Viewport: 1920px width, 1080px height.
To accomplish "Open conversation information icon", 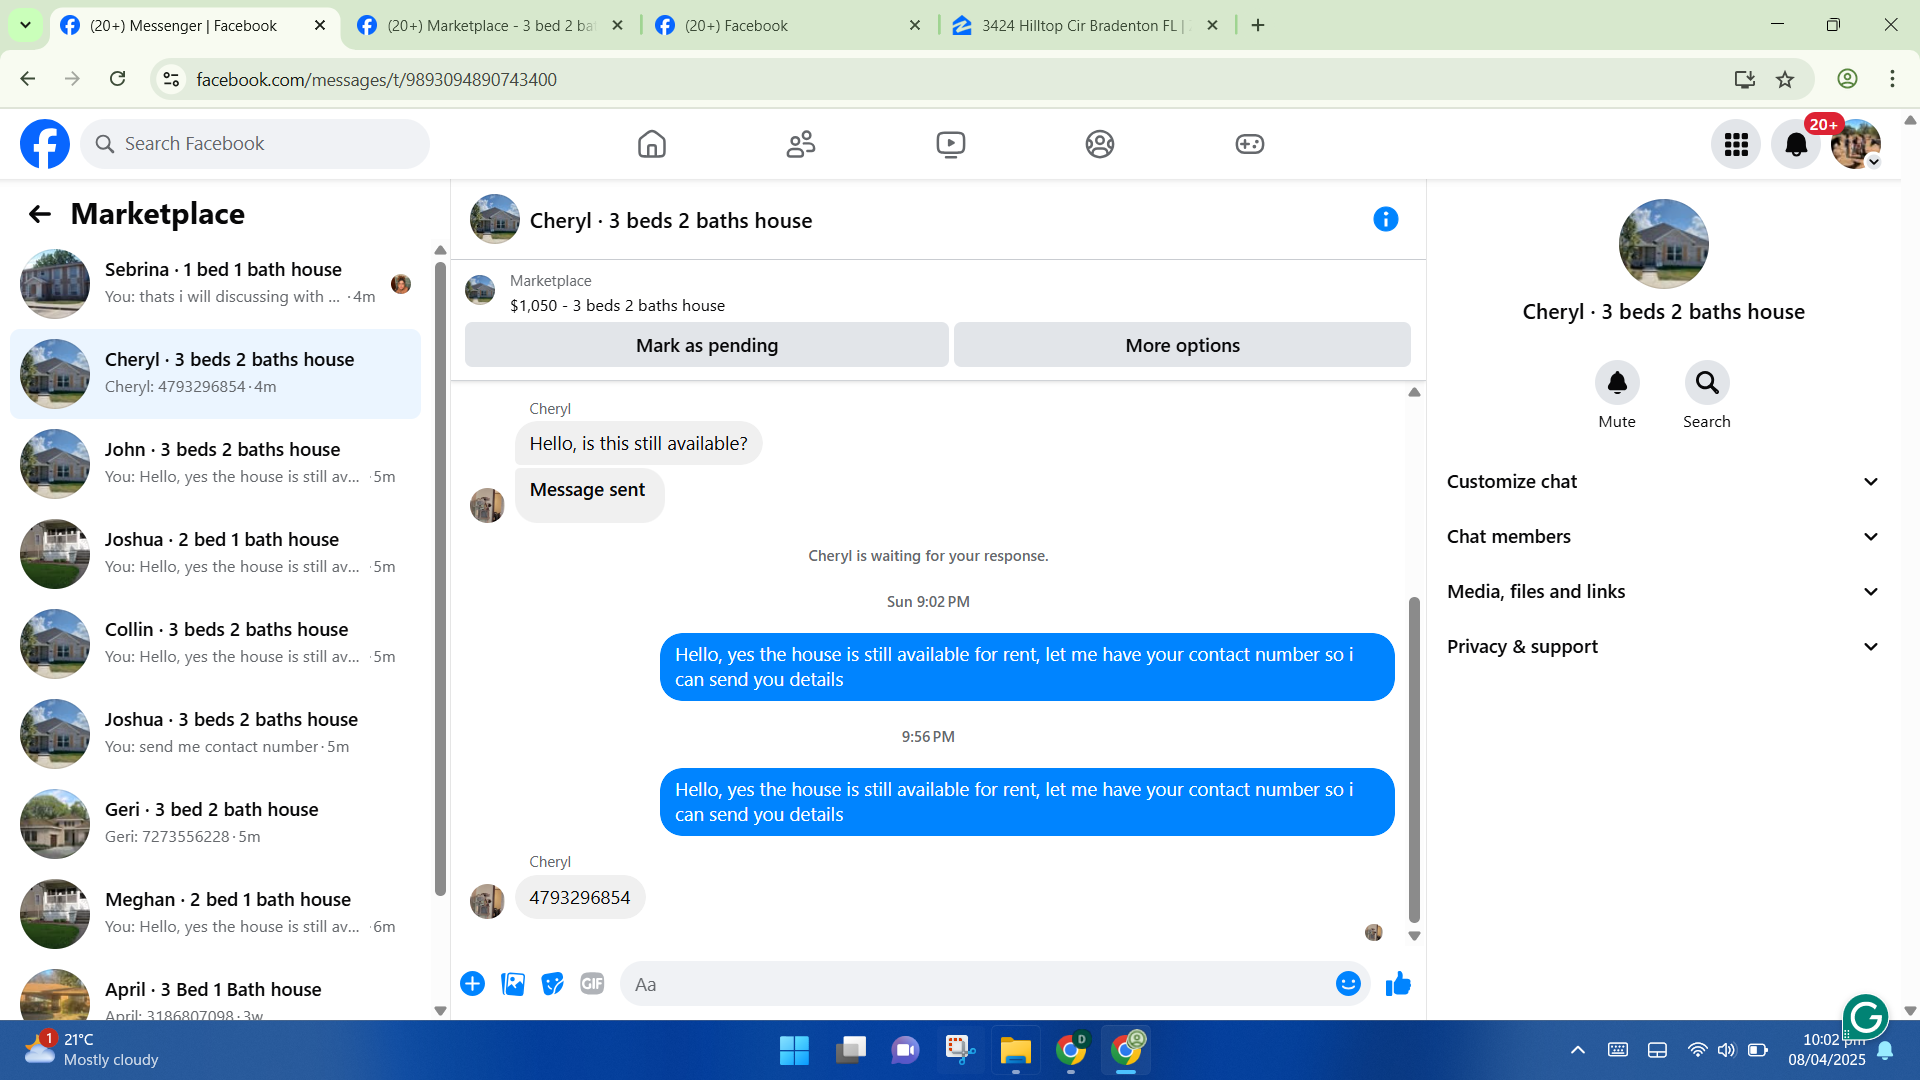I will pyautogui.click(x=1385, y=219).
